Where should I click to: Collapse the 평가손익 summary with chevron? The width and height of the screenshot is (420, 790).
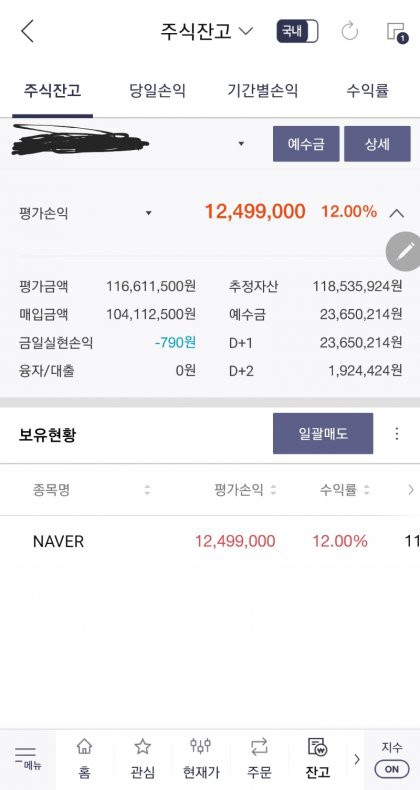[397, 213]
